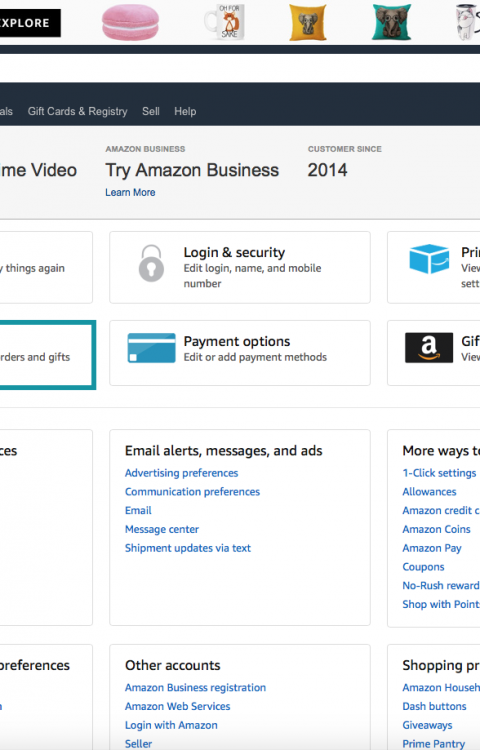Open the Login with Amazon link

point(171,725)
